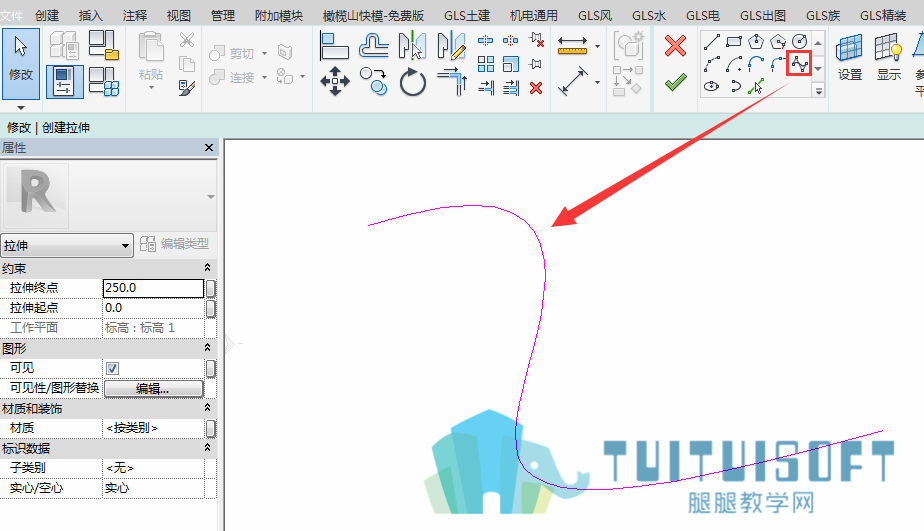Image resolution: width=924 pixels, height=531 pixels.
Task: Expand the draw gallery more button
Action: tap(819, 91)
